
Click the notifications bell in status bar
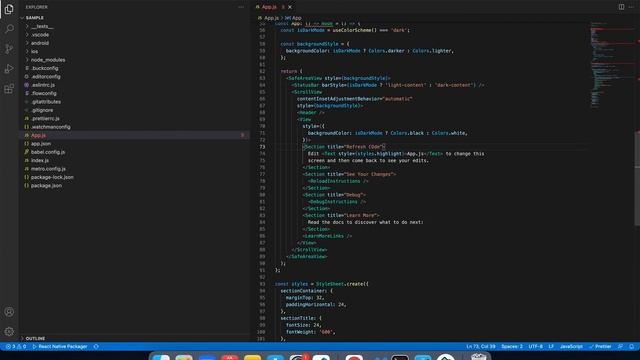pos(631,347)
